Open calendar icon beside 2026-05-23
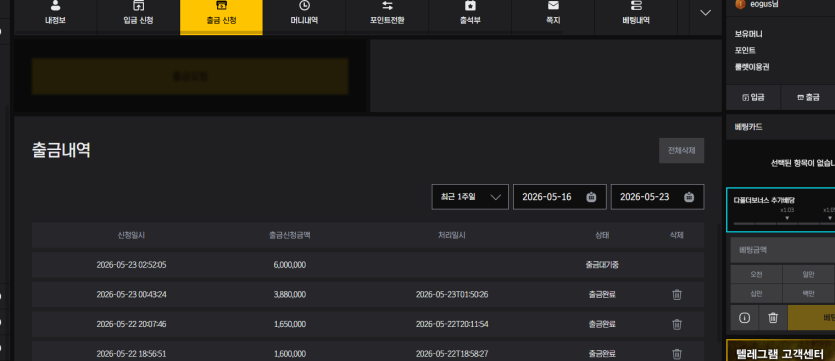 [689, 197]
